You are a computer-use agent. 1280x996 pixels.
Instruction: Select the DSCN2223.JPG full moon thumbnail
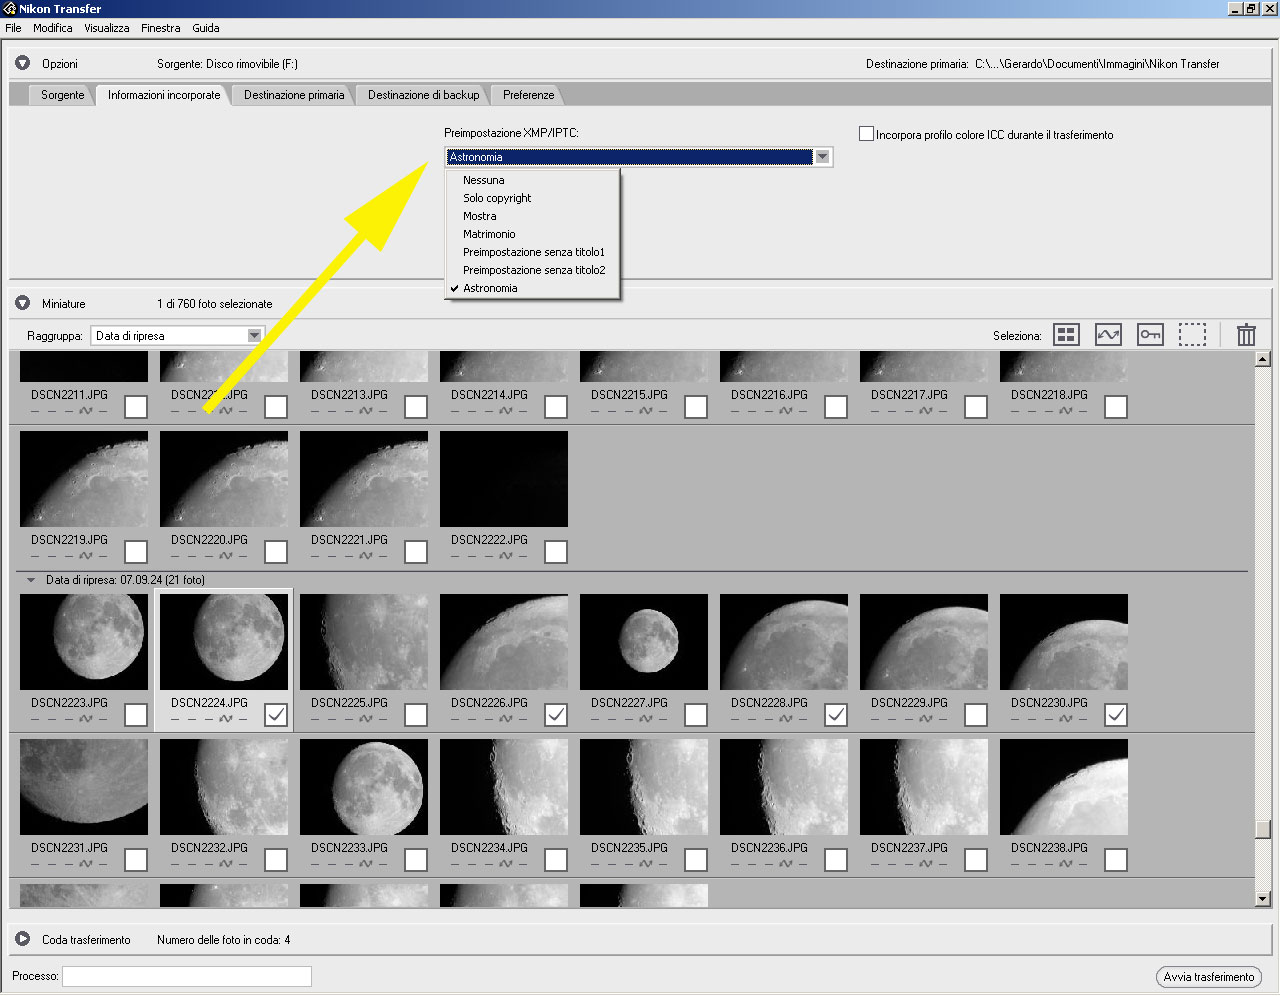tap(84, 642)
